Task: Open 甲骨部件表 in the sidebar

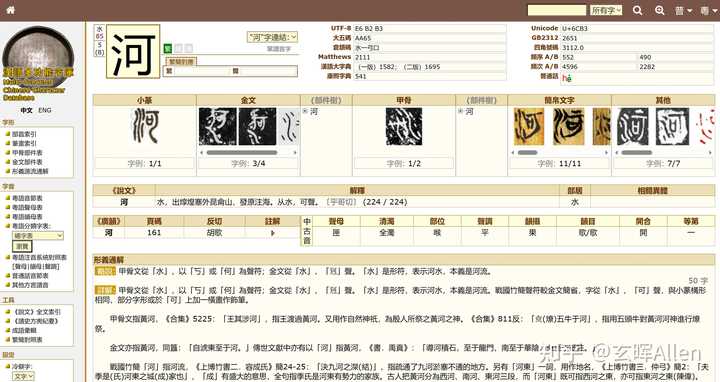Action: point(27,152)
